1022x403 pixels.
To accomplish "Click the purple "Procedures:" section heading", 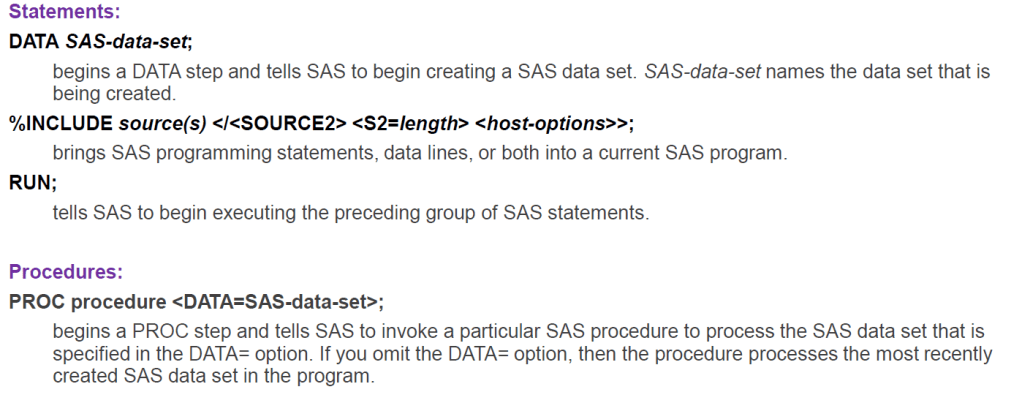I will tap(66, 271).
